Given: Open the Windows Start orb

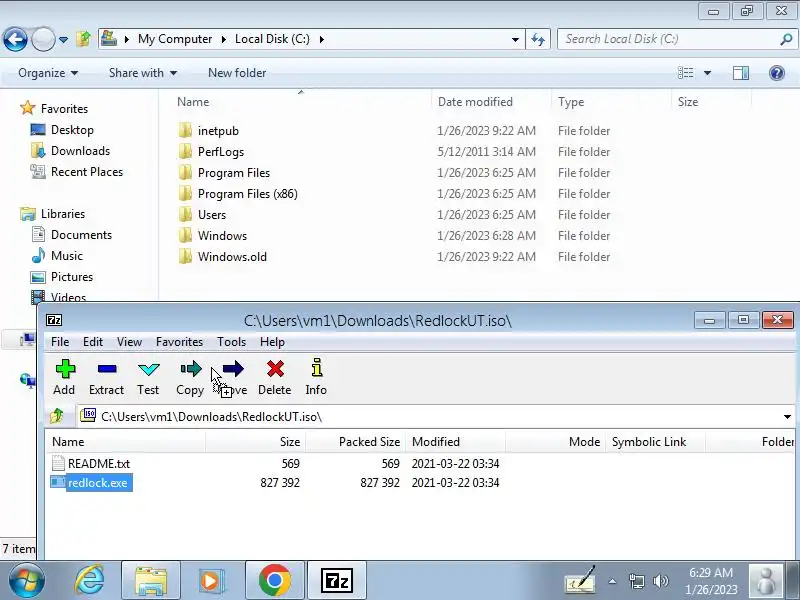Looking at the screenshot, I should [26, 581].
